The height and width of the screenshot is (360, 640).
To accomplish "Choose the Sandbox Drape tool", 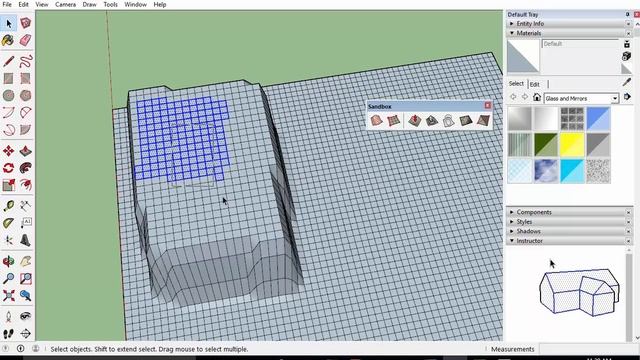I will [449, 120].
